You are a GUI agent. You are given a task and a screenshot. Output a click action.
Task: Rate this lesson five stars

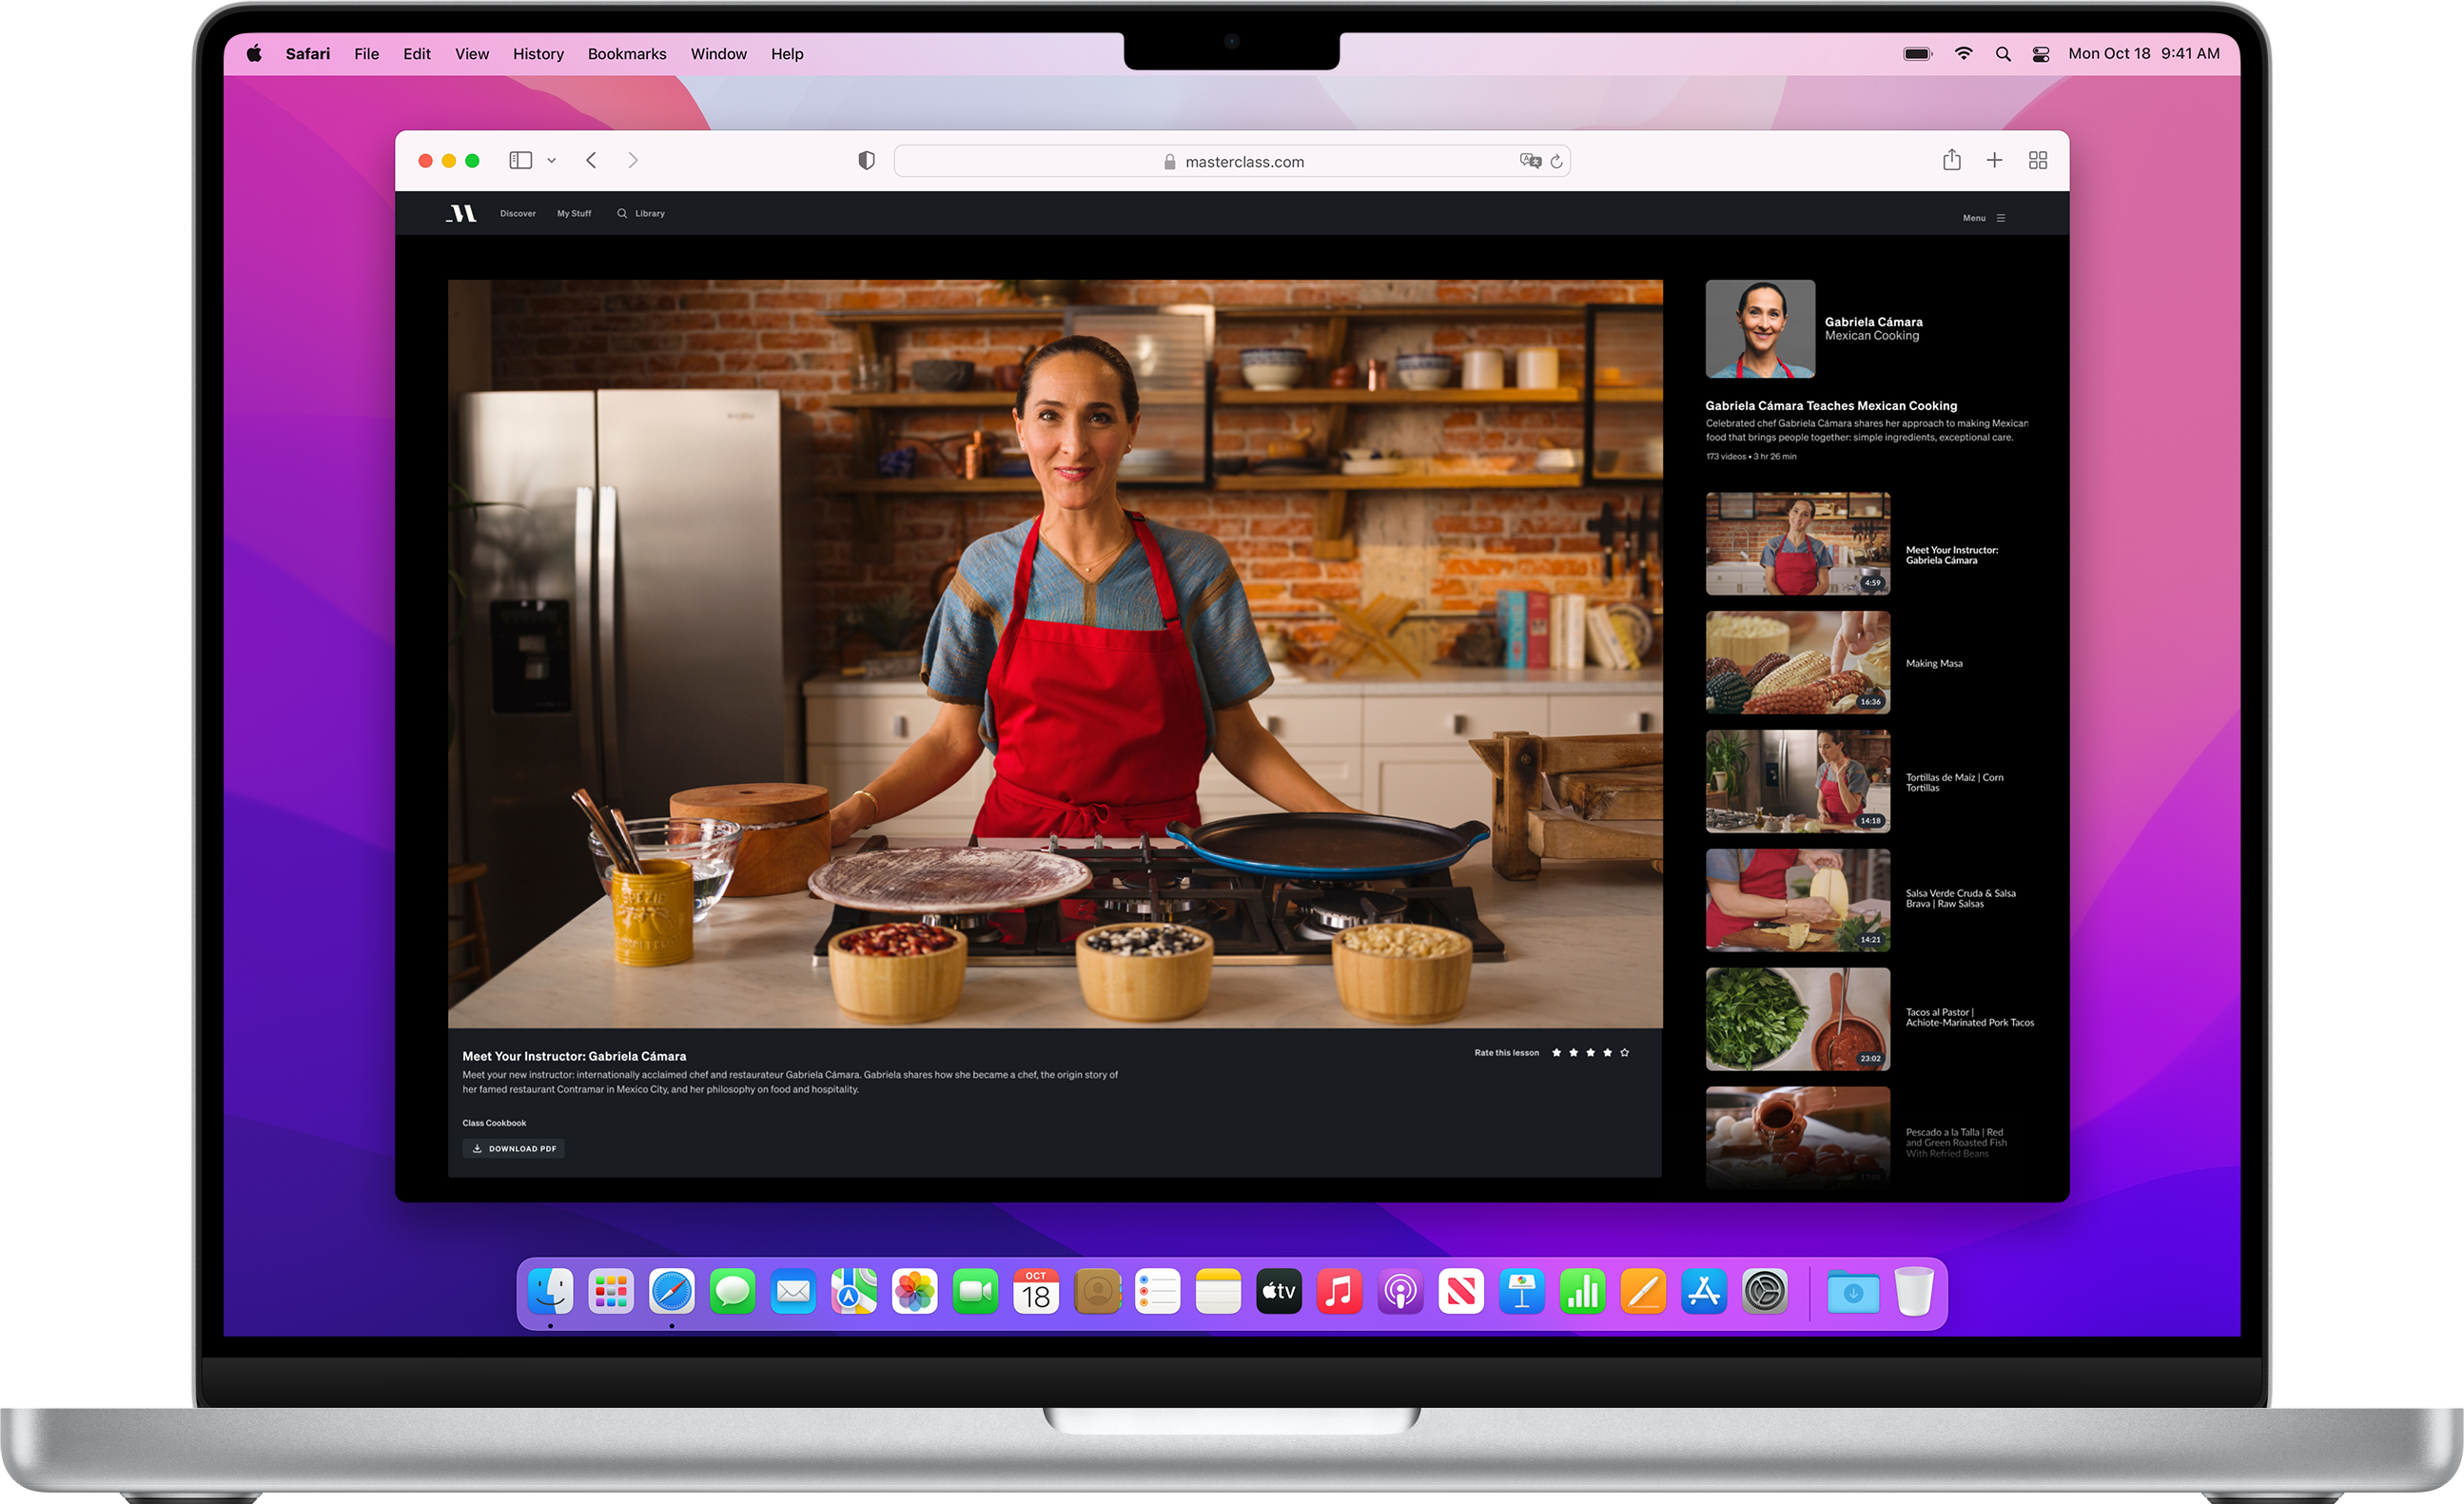(x=1625, y=1053)
